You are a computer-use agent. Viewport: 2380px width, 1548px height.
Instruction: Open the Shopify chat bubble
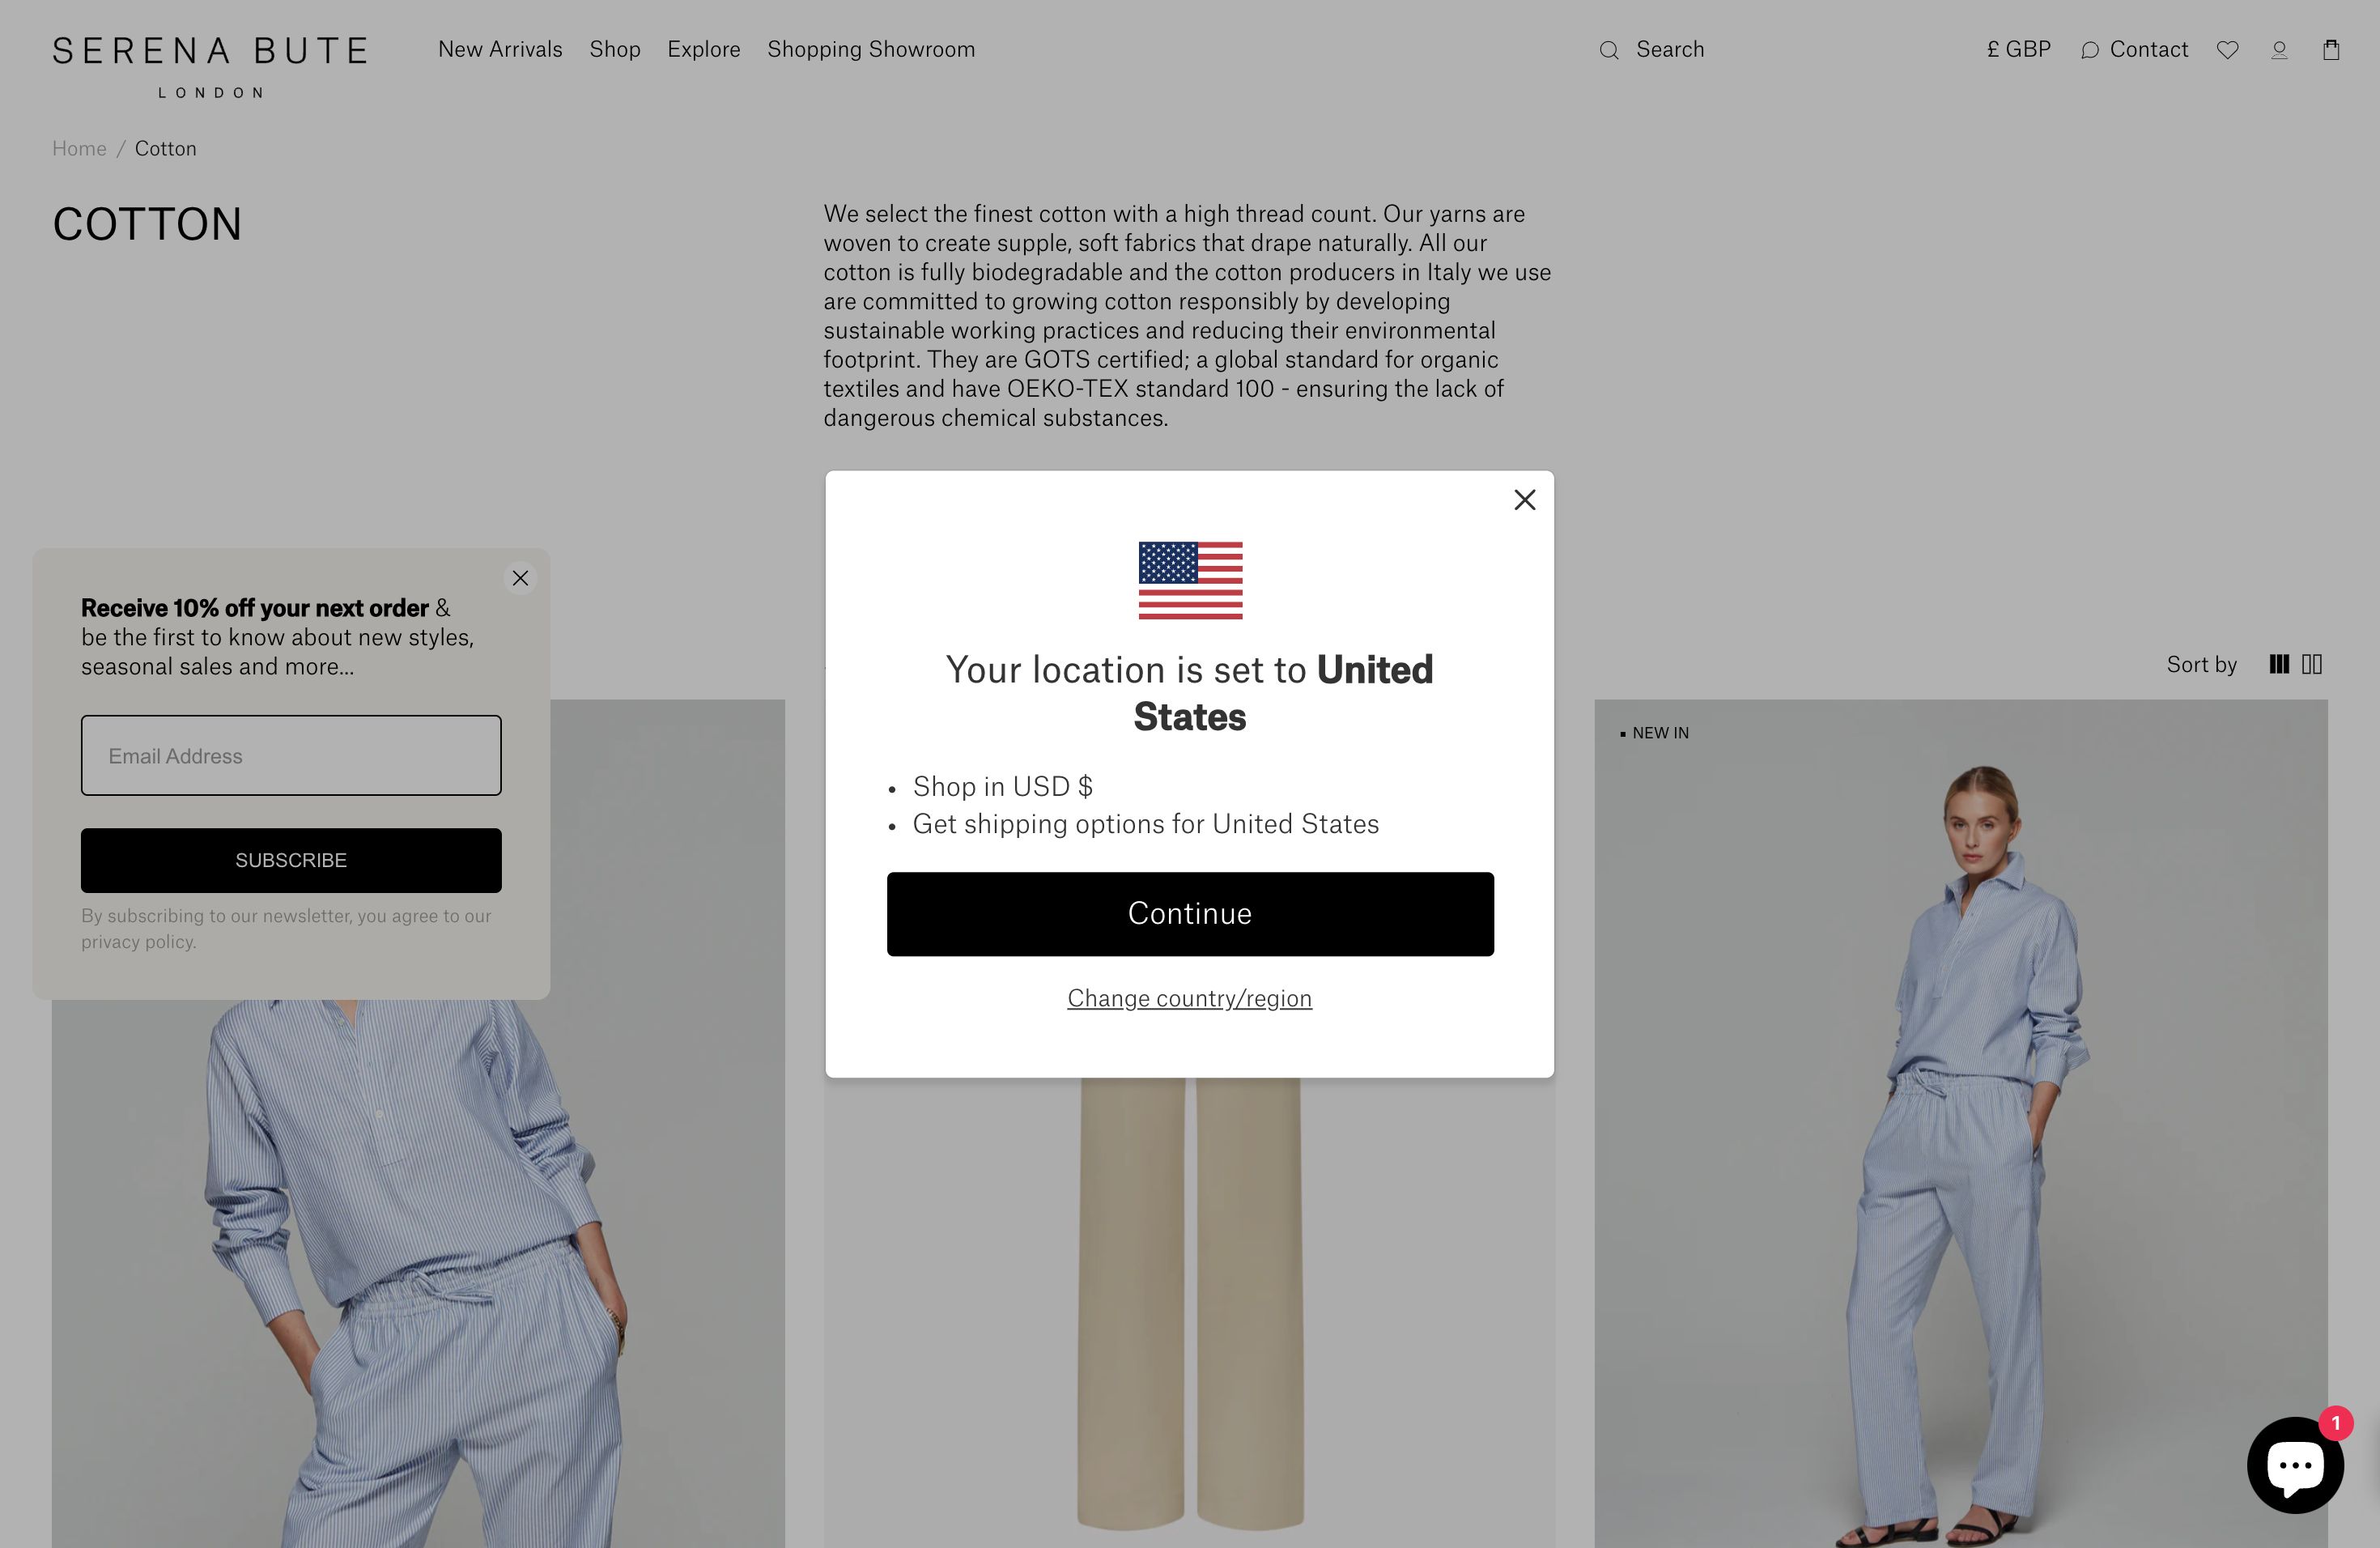click(x=2295, y=1465)
